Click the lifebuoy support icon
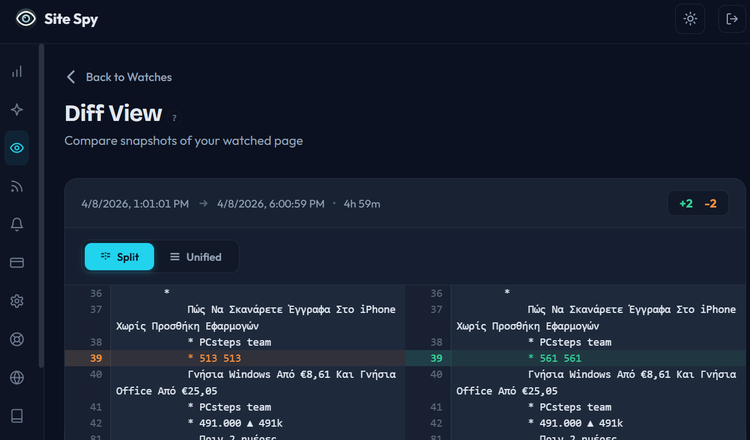This screenshot has width=750, height=440. [x=16, y=339]
